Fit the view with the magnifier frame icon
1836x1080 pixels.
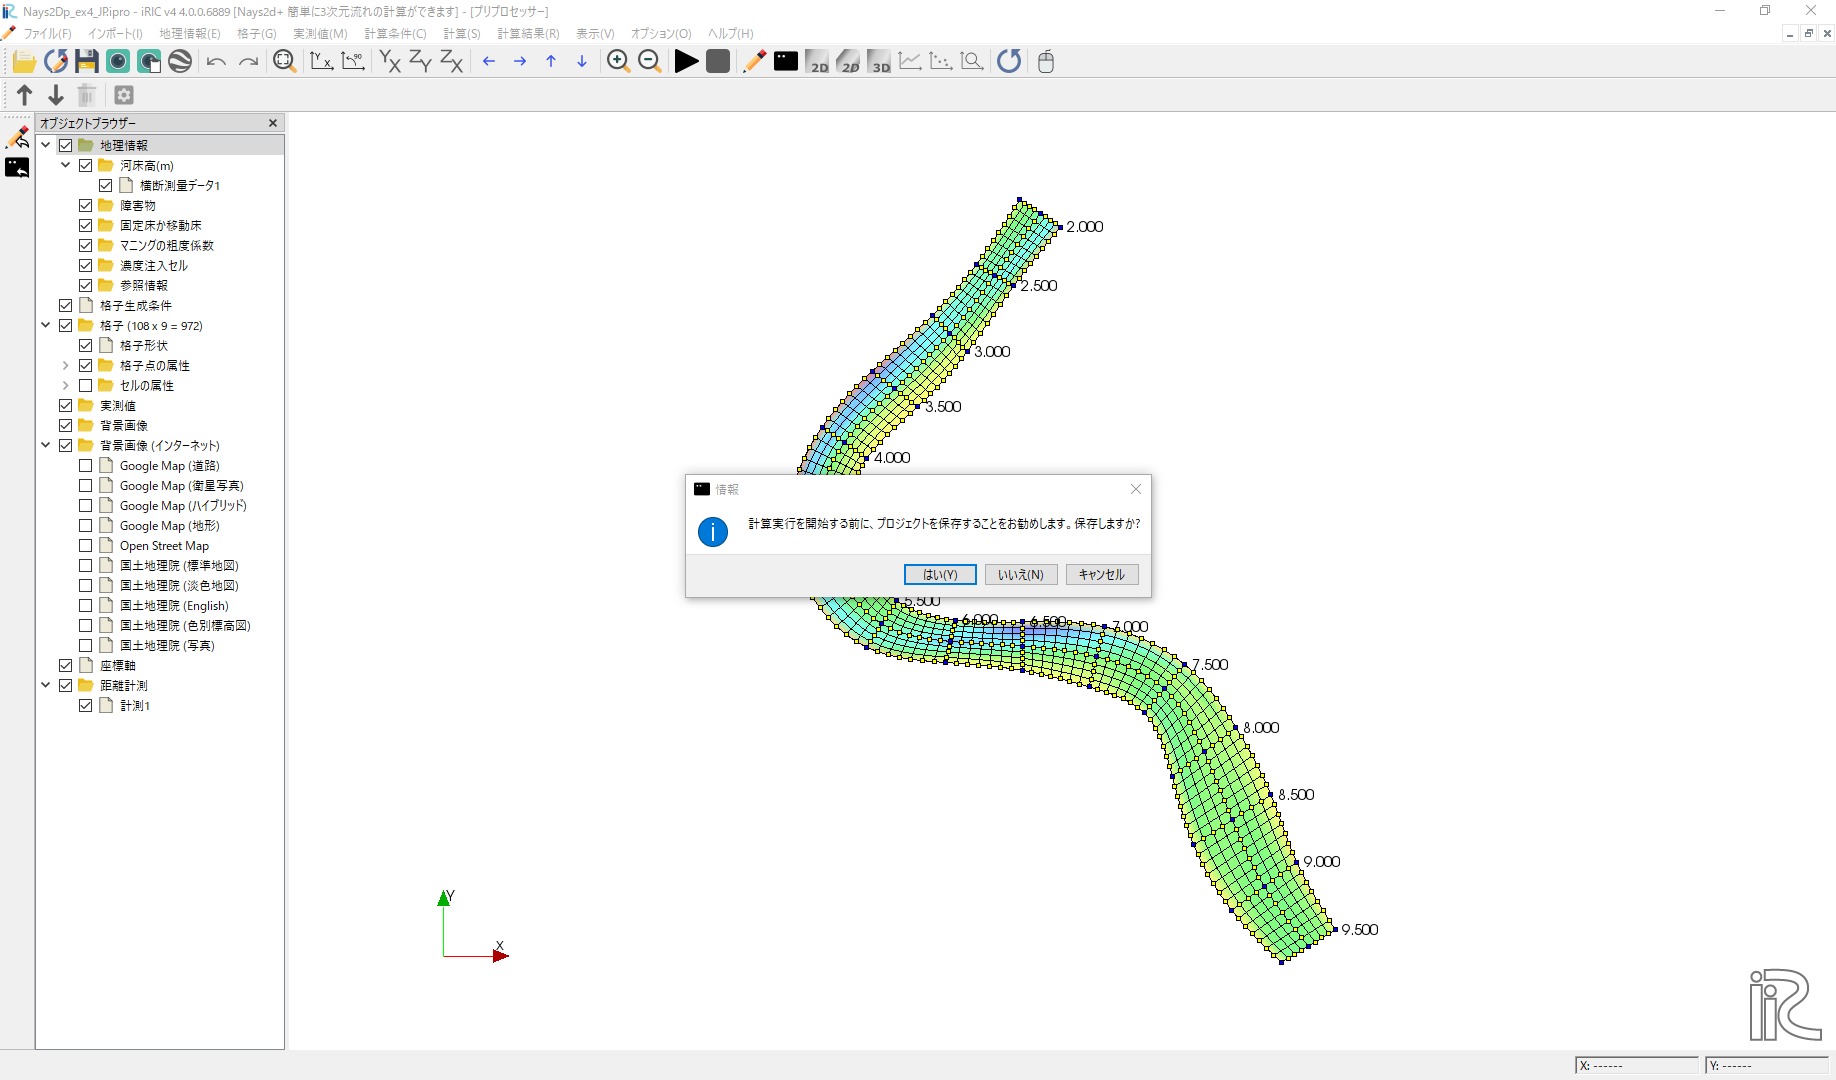[x=285, y=62]
